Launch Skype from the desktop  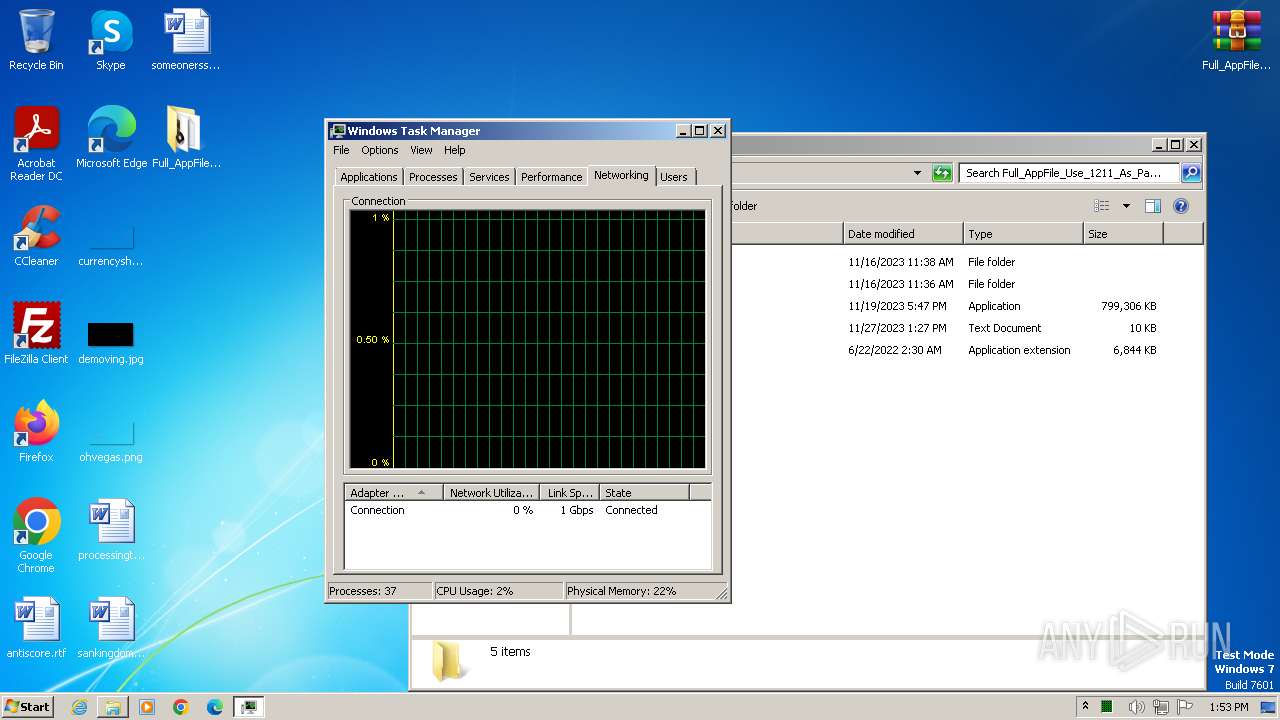[110, 40]
